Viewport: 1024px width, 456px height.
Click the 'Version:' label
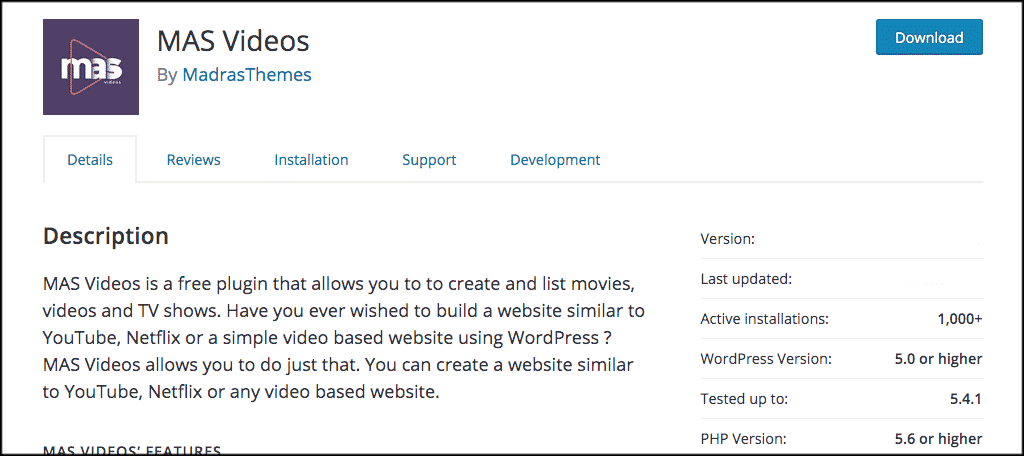click(728, 239)
